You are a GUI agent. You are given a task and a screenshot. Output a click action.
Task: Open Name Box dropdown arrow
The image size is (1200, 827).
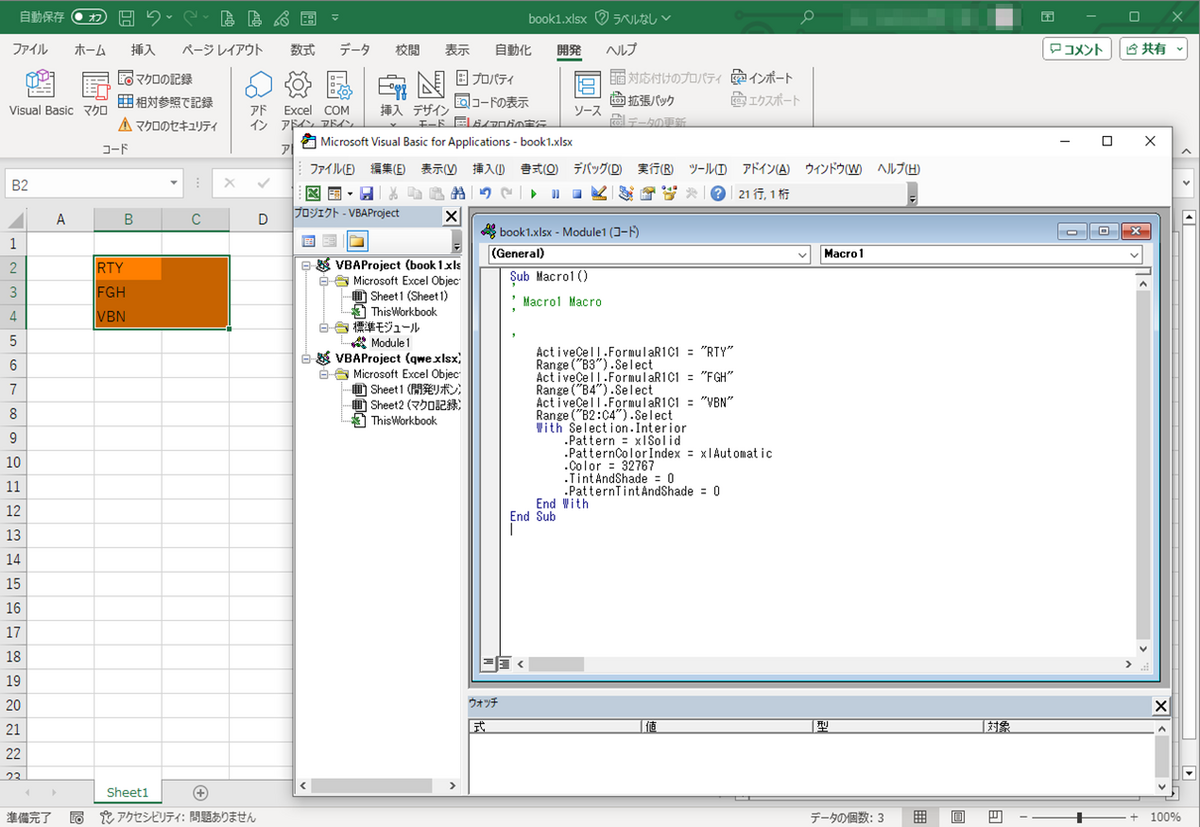(174, 183)
